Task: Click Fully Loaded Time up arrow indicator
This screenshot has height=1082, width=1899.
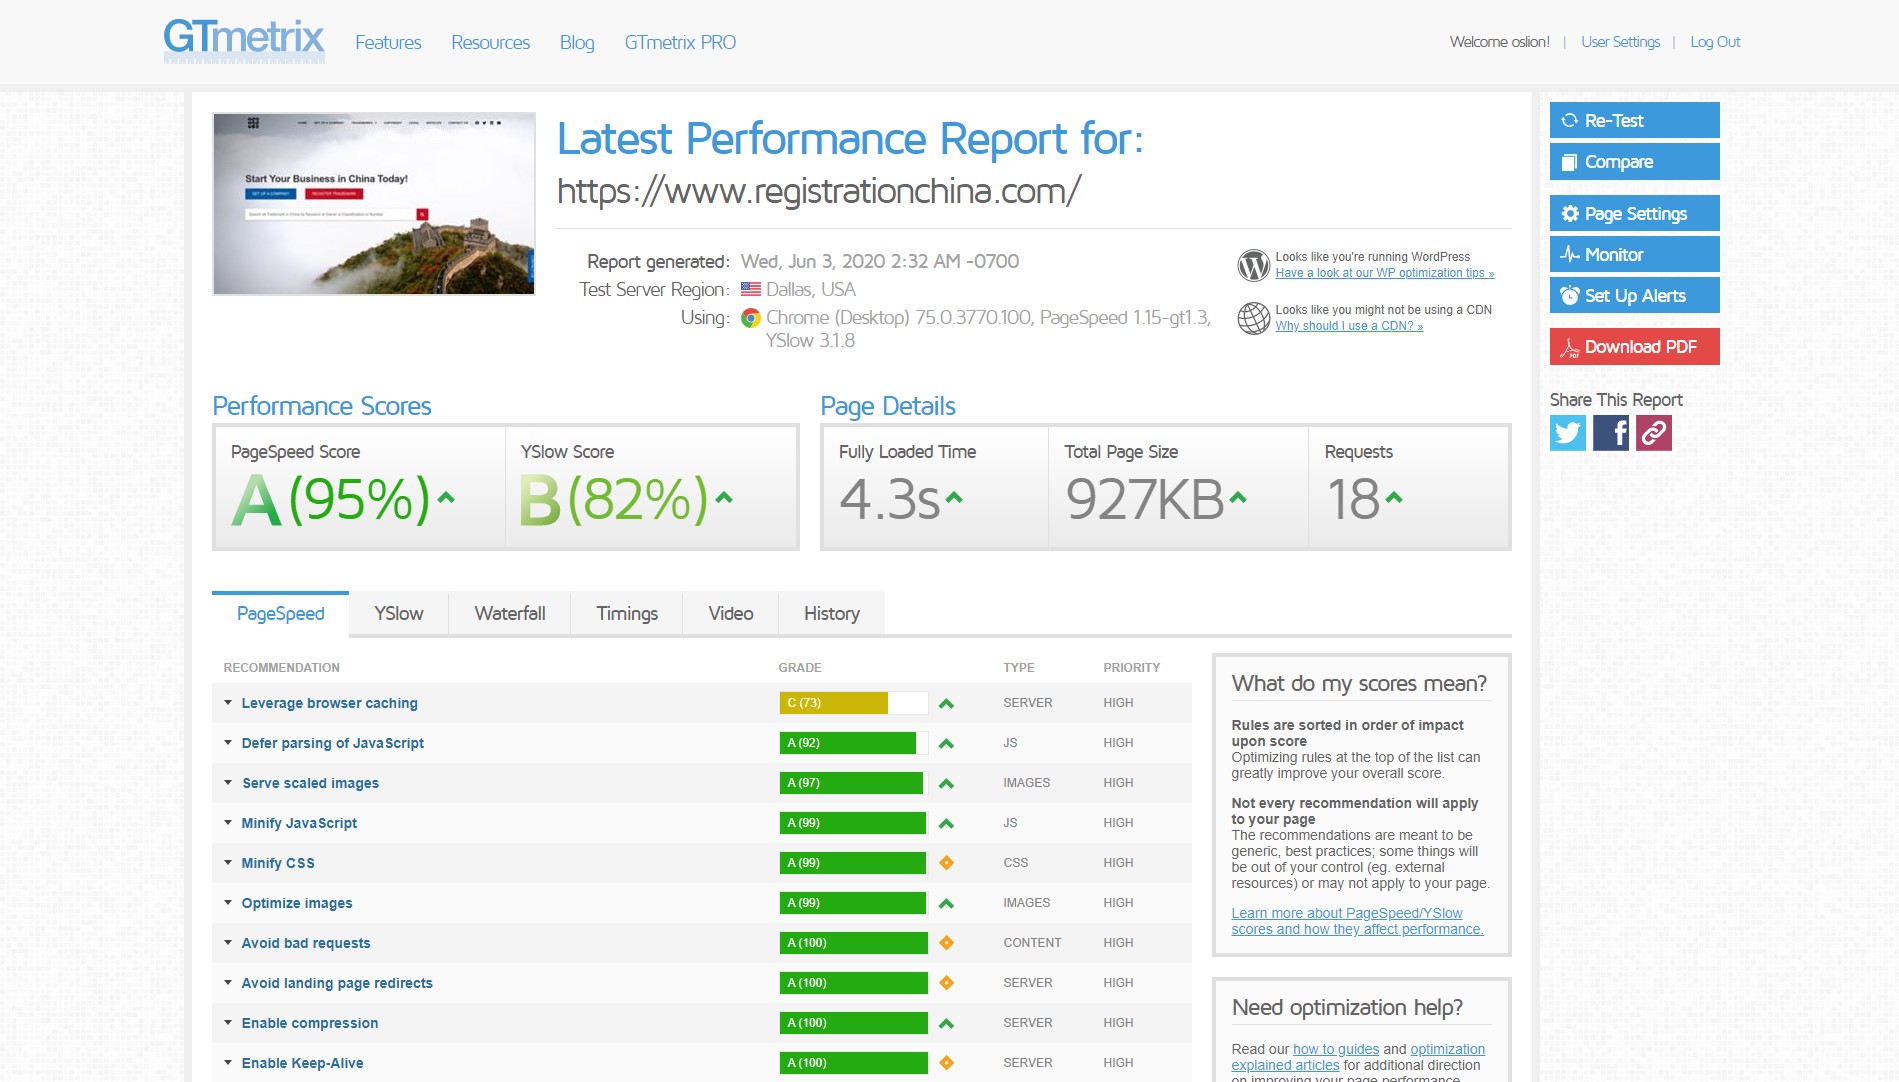Action: click(x=954, y=497)
